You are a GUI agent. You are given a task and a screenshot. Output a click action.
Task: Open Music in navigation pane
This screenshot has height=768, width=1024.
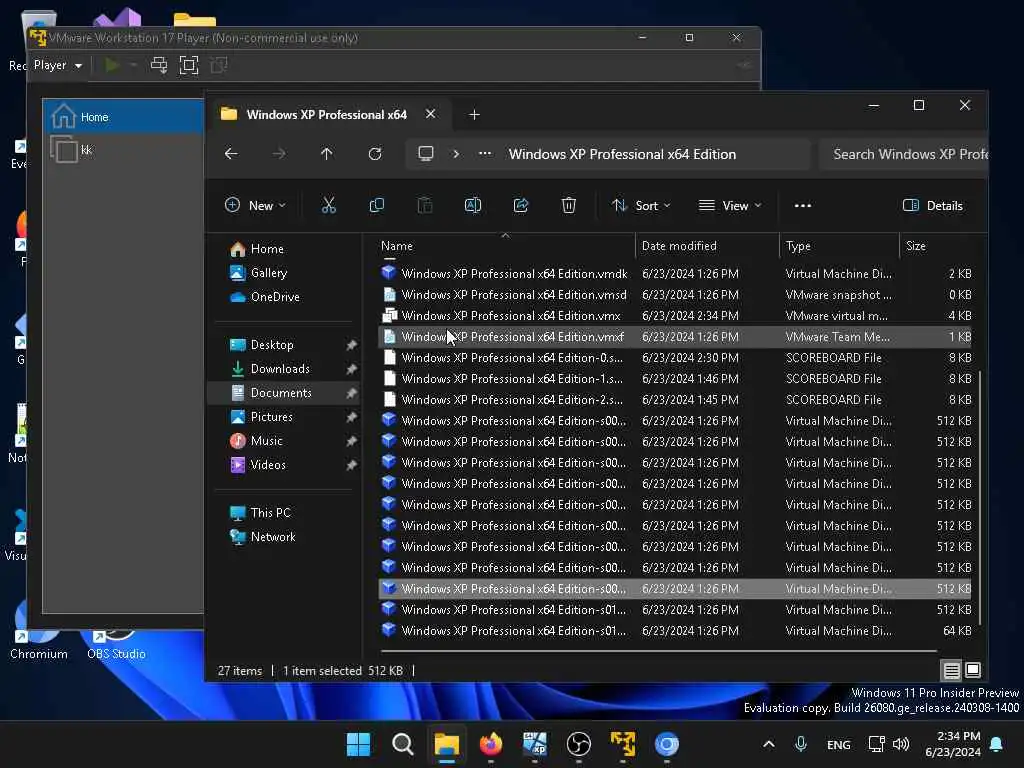pyautogui.click(x=266, y=441)
